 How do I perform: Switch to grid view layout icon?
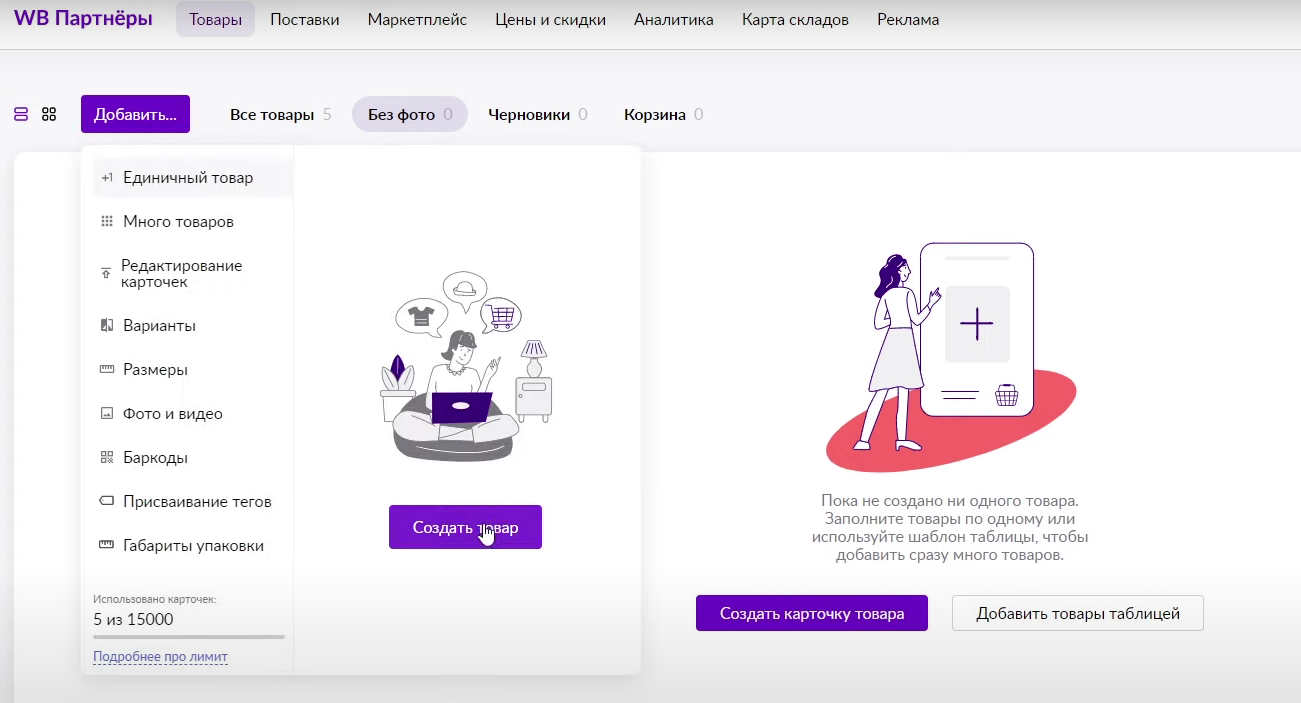(x=49, y=114)
